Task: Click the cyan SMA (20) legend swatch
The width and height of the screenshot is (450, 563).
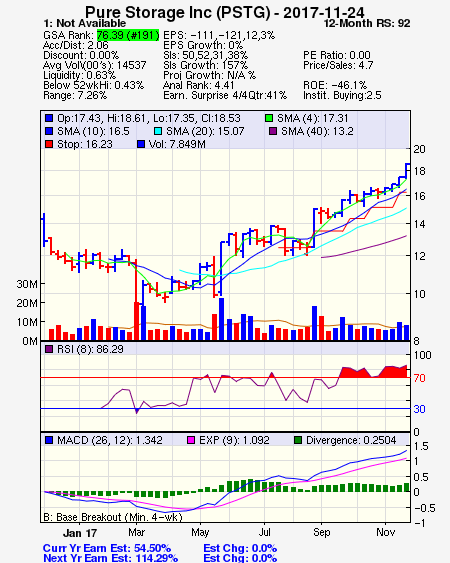Action: tap(158, 131)
